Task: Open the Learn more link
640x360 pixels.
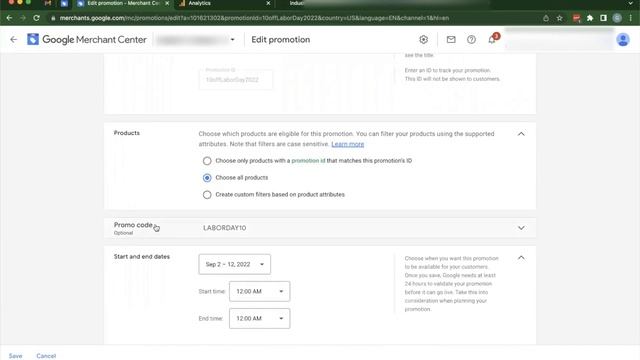Action: 347,144
